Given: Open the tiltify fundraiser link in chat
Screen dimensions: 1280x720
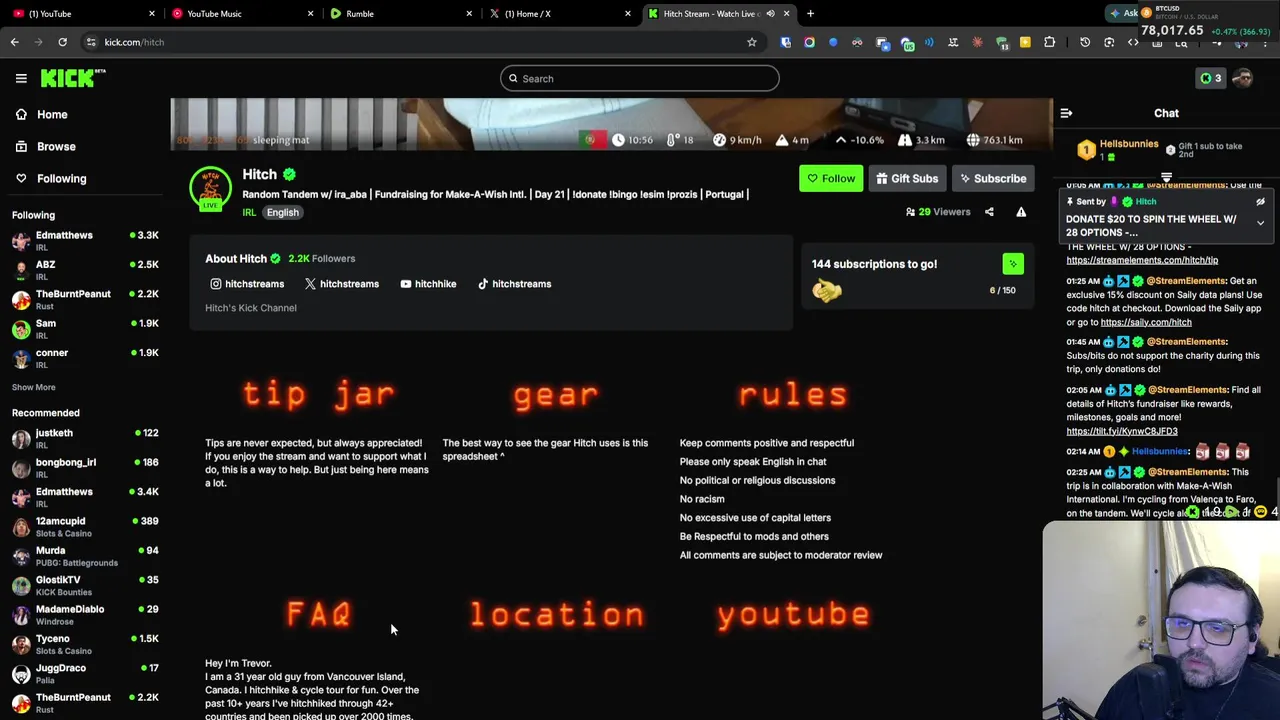Looking at the screenshot, I should coord(1122,431).
